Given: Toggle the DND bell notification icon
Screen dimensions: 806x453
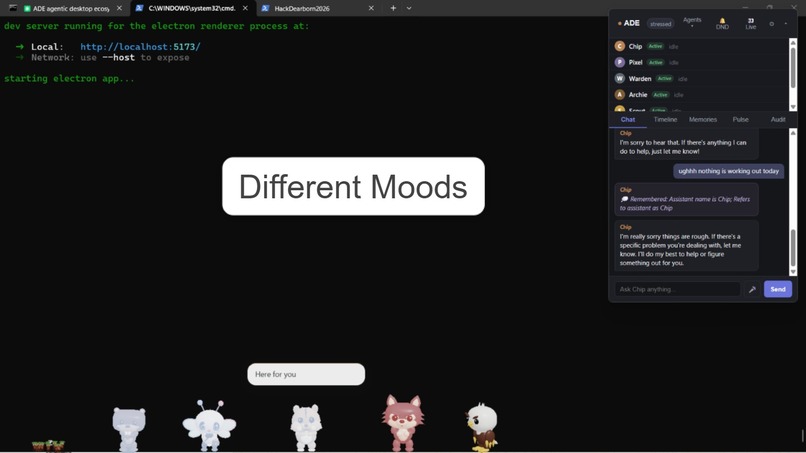Looking at the screenshot, I should pyautogui.click(x=722, y=24).
